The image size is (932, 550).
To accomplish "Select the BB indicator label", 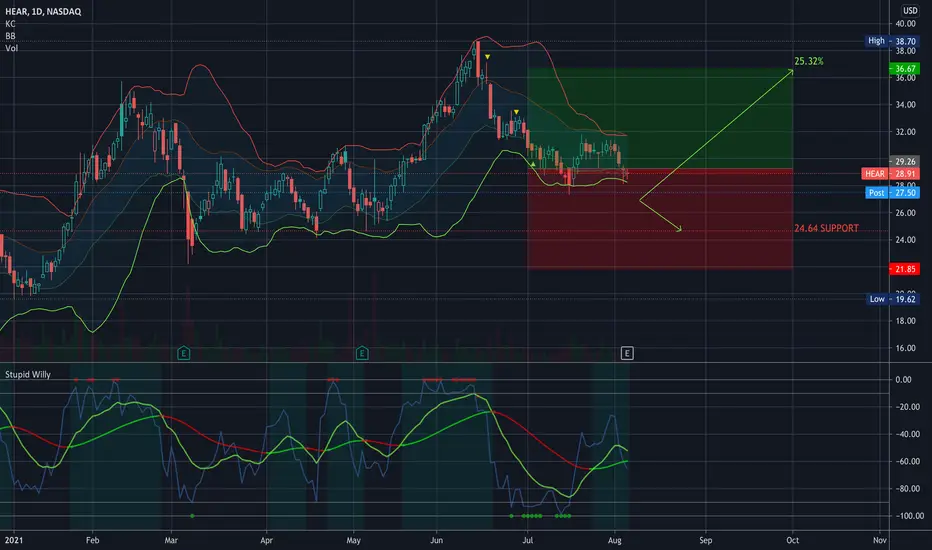I will (10, 36).
